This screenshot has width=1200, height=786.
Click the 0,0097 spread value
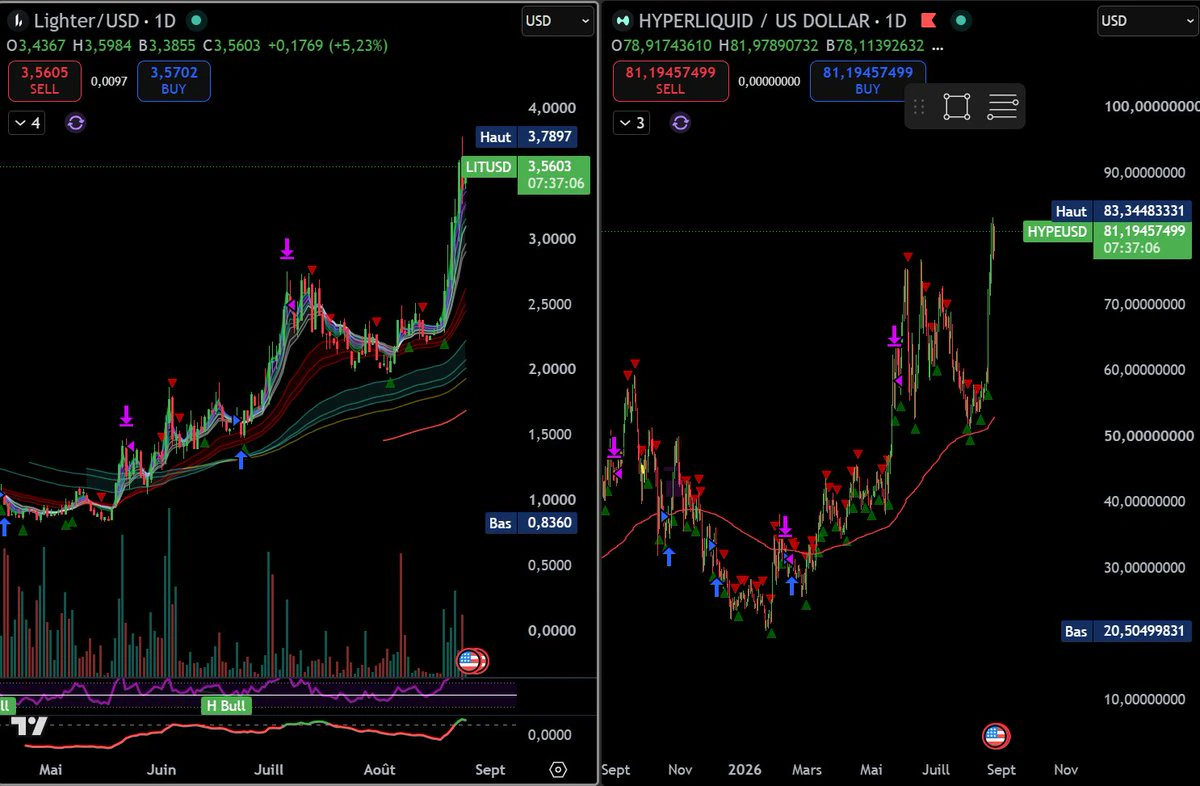tap(108, 81)
